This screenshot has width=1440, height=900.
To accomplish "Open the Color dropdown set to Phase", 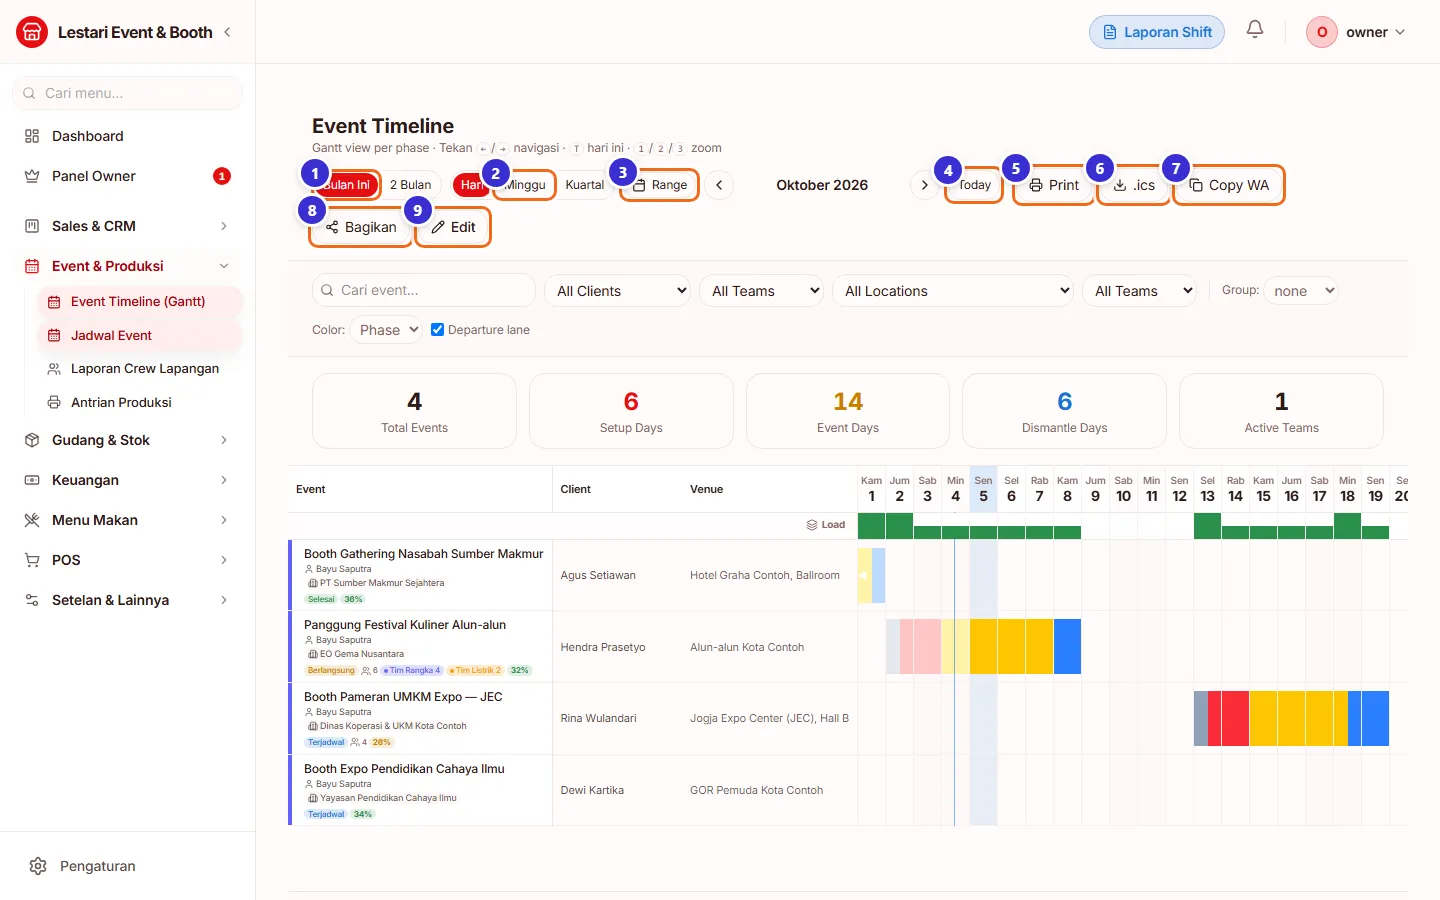I will click(386, 330).
